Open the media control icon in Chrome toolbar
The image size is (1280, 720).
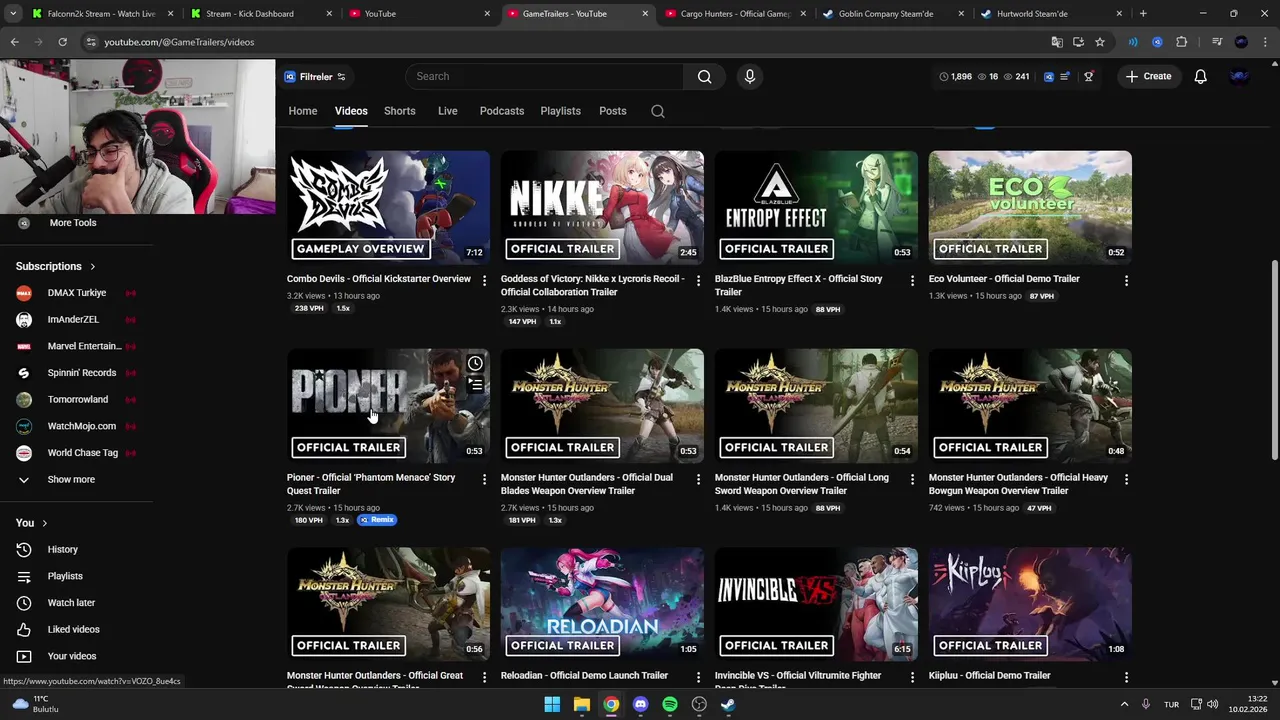(x=1216, y=42)
